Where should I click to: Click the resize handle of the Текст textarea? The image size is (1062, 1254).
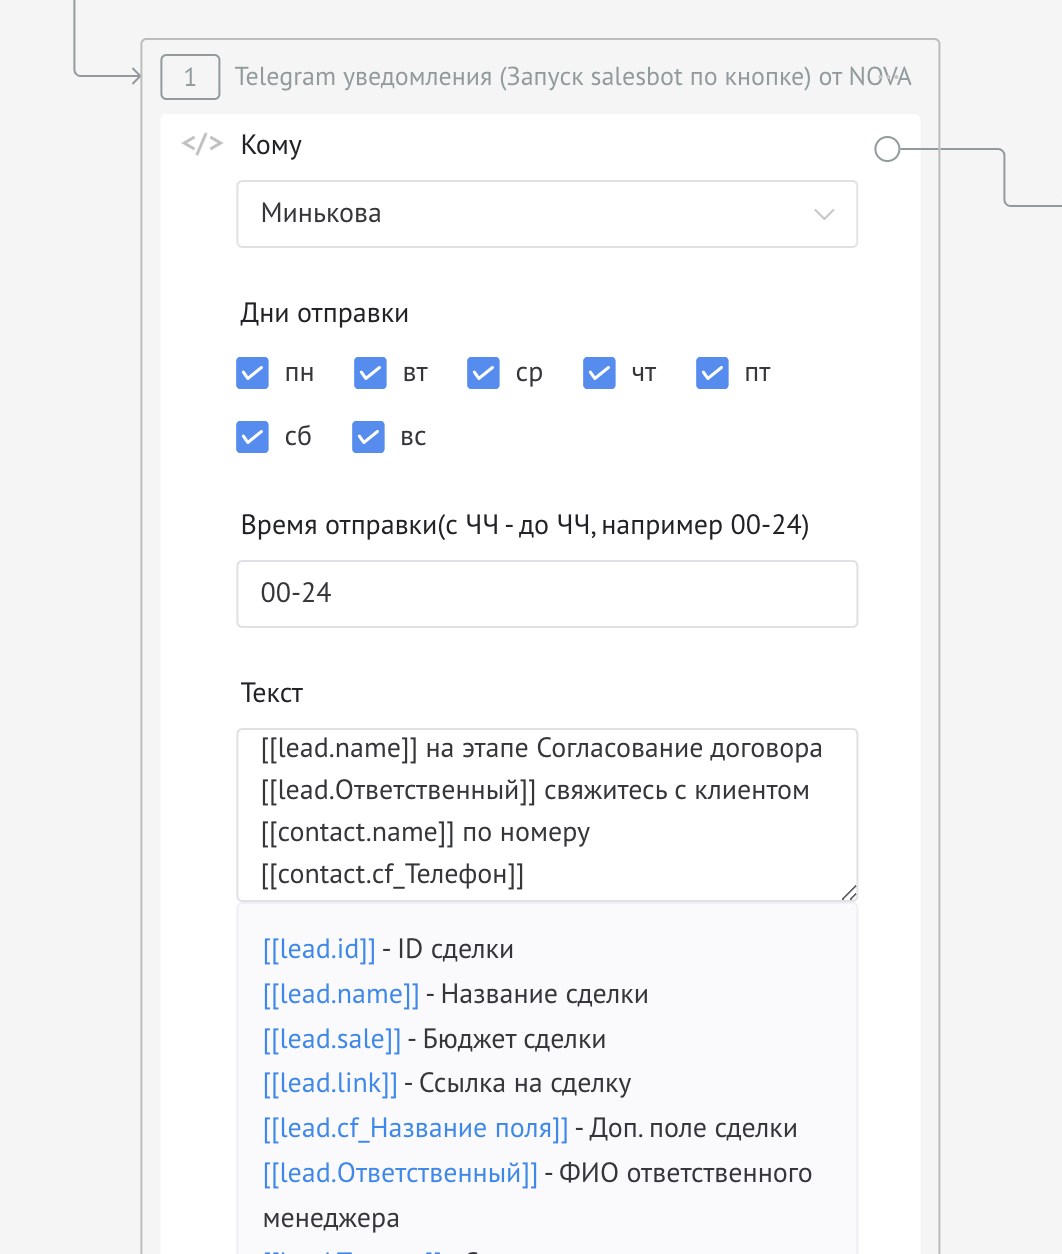[849, 893]
